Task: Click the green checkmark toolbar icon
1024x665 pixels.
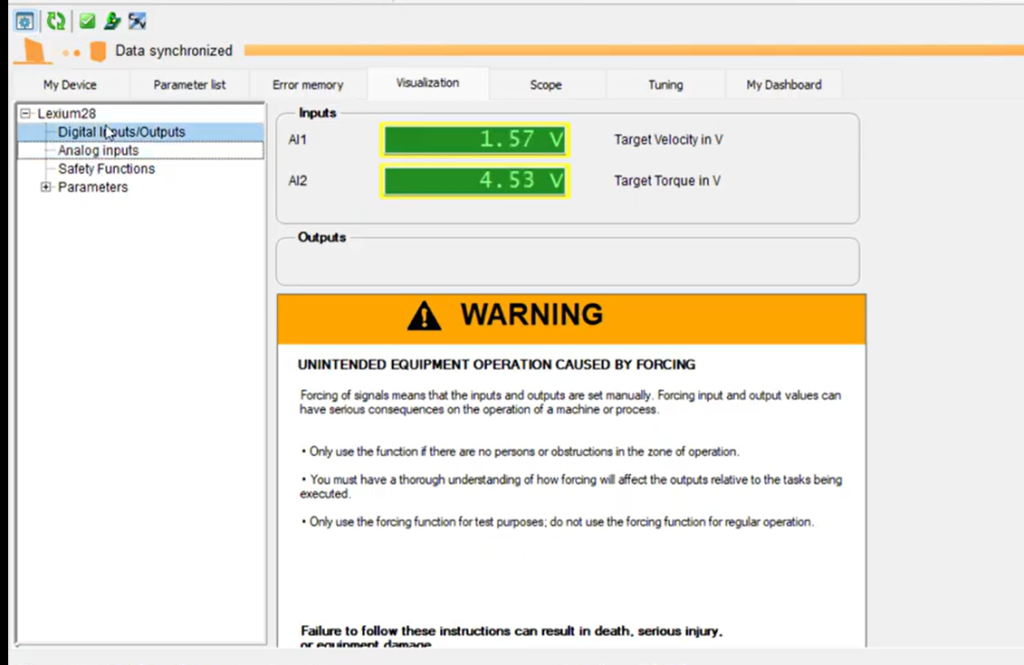Action: click(x=88, y=20)
